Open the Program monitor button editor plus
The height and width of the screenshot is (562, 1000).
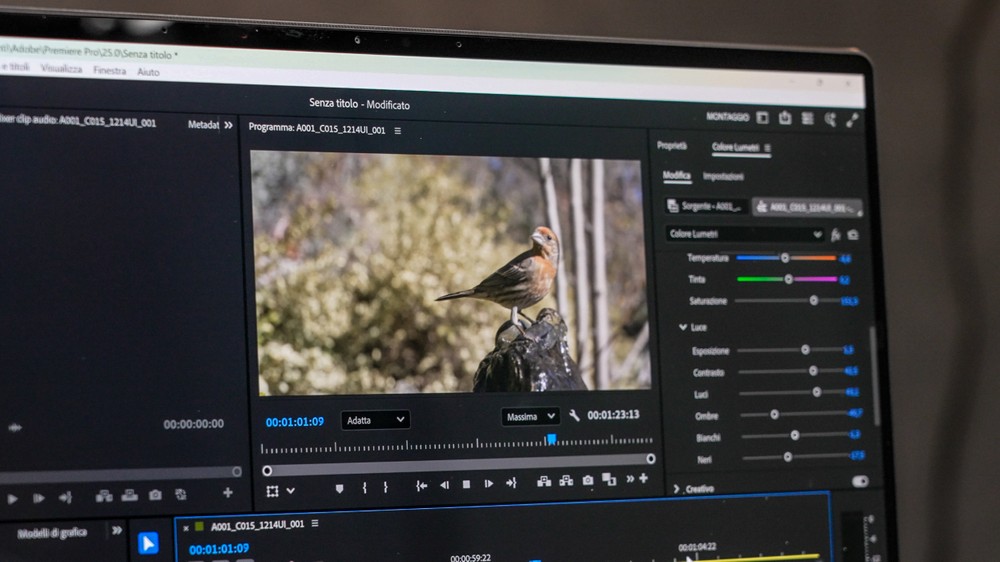point(643,478)
